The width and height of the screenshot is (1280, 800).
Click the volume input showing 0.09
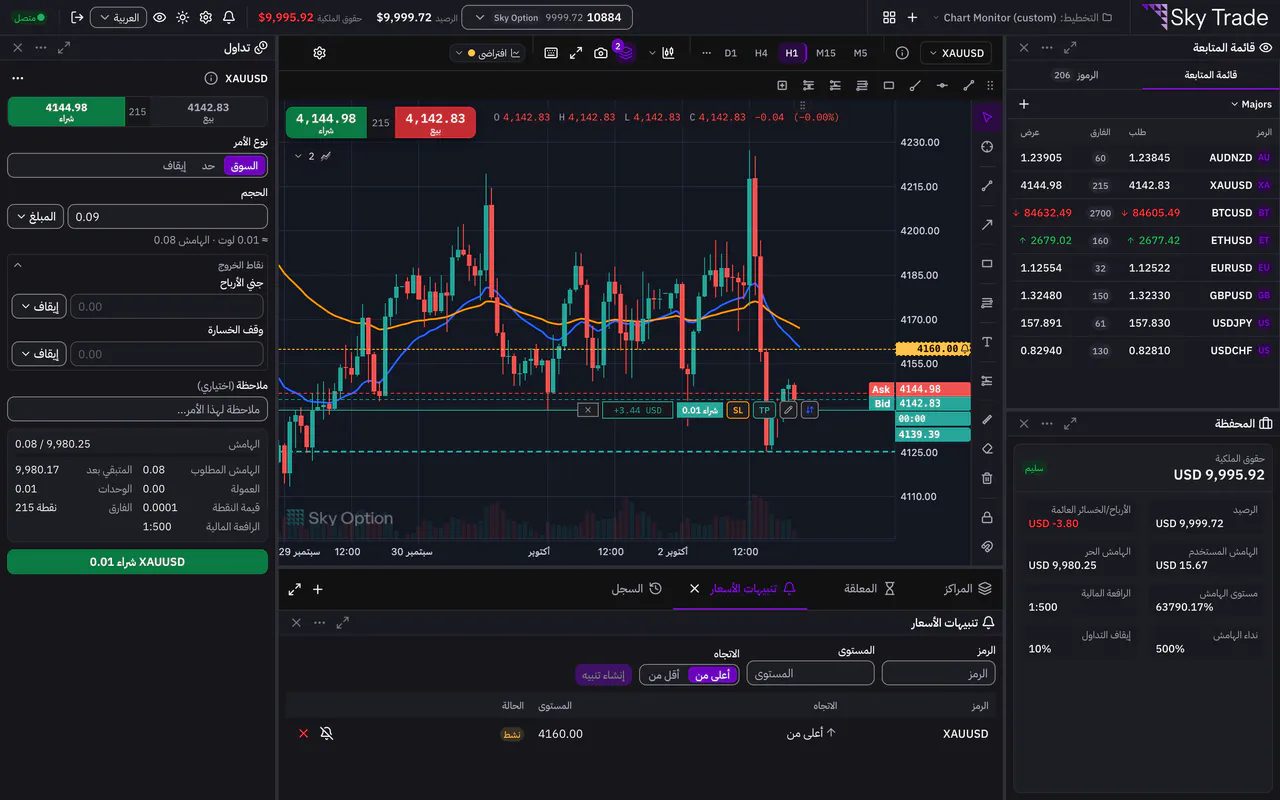168,216
